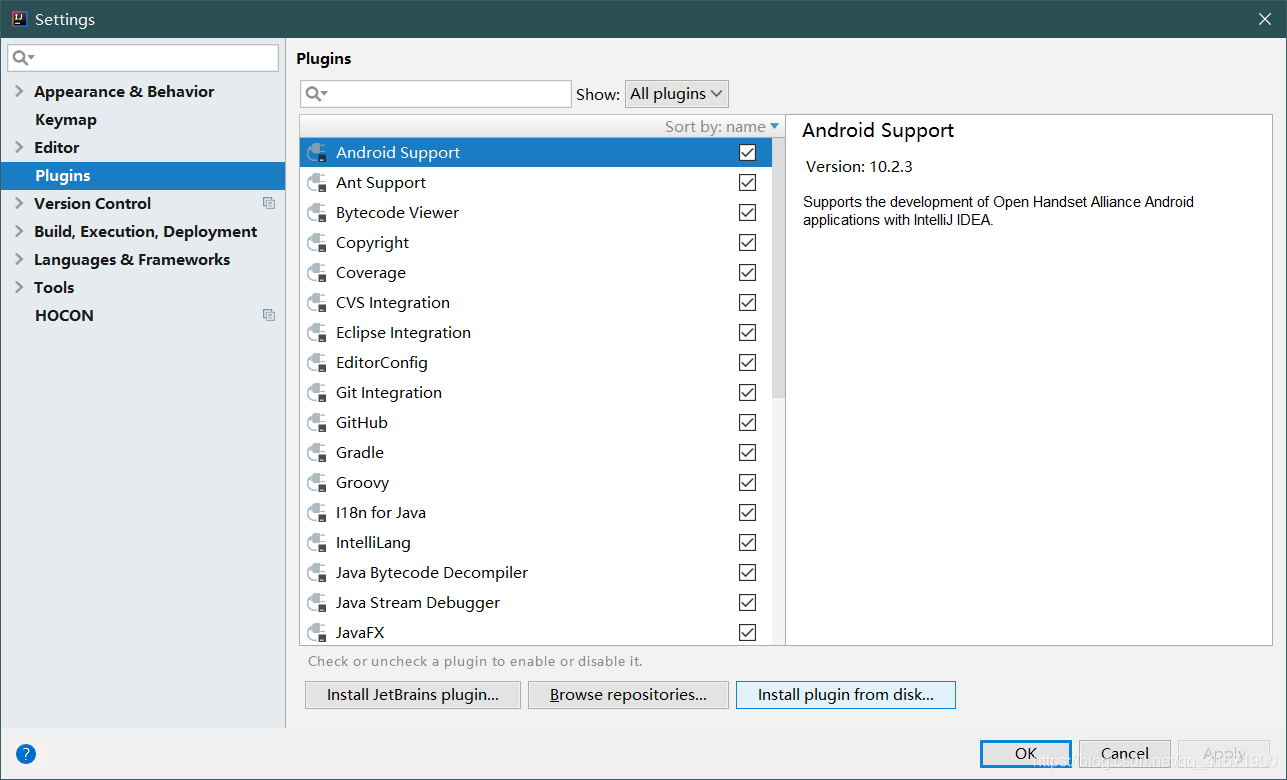This screenshot has height=780, width=1287.
Task: Uncheck the Ant Support plugin
Action: click(x=747, y=183)
